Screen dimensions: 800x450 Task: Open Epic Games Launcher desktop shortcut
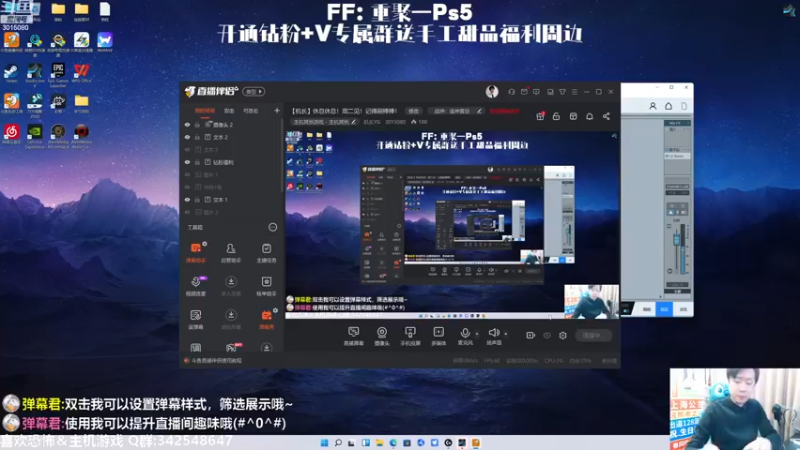point(58,74)
